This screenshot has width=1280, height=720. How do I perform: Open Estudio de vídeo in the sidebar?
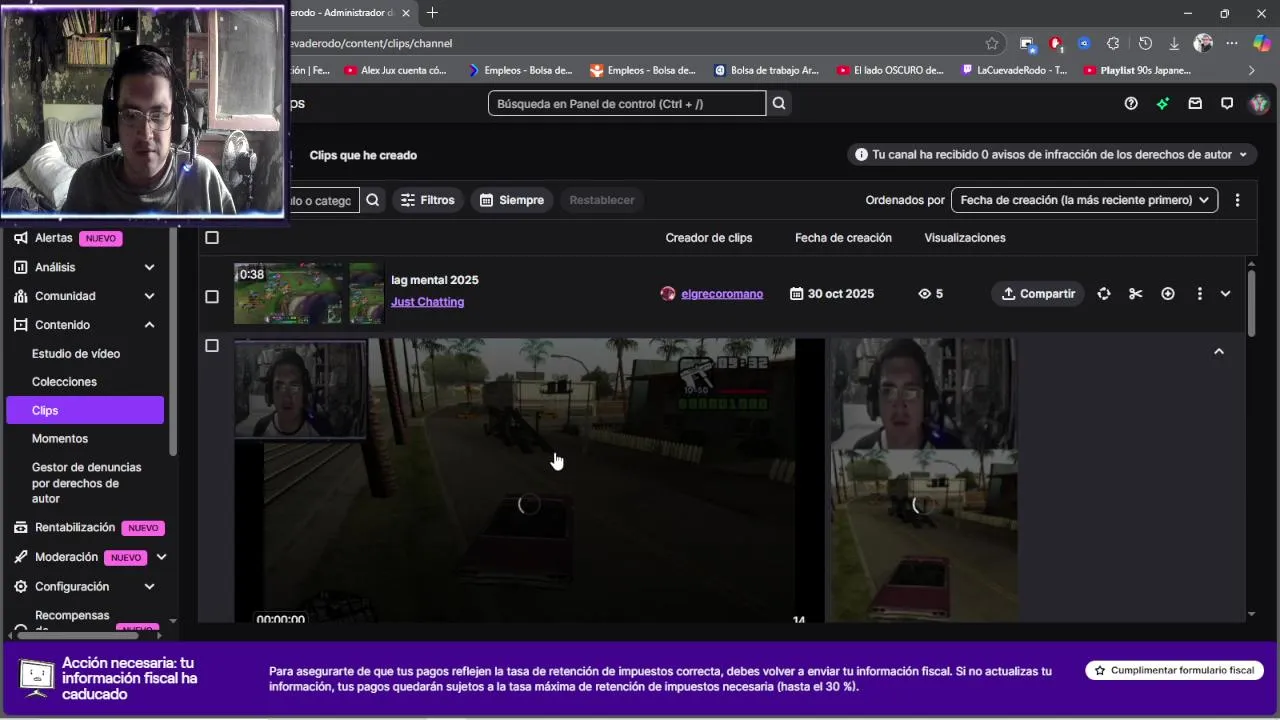click(x=76, y=354)
